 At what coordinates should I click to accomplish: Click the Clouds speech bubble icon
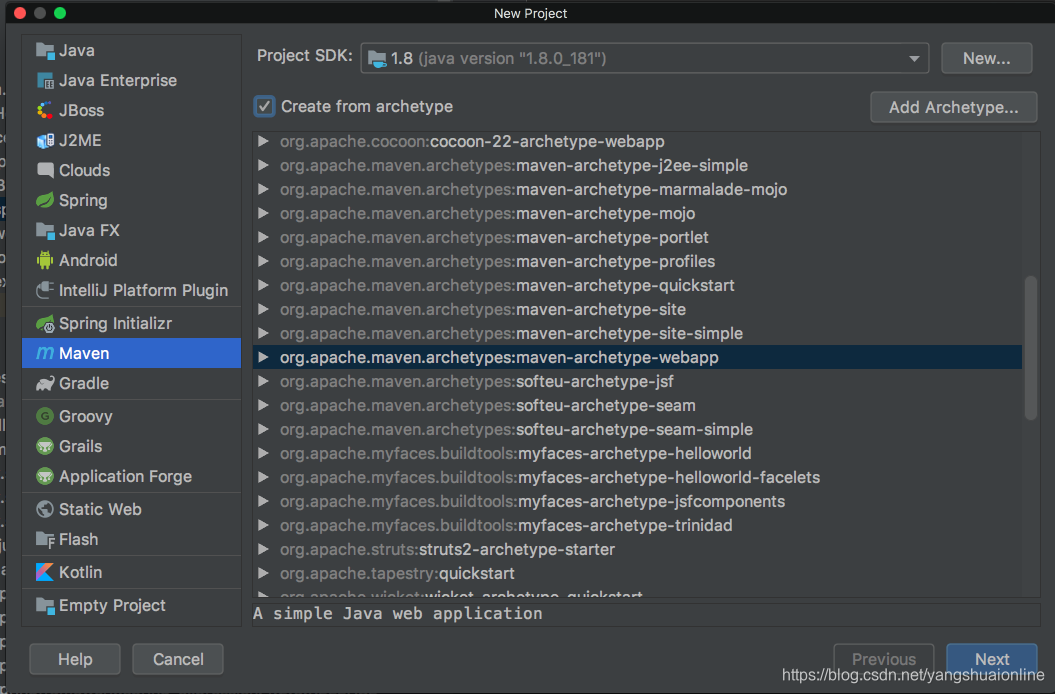45,170
